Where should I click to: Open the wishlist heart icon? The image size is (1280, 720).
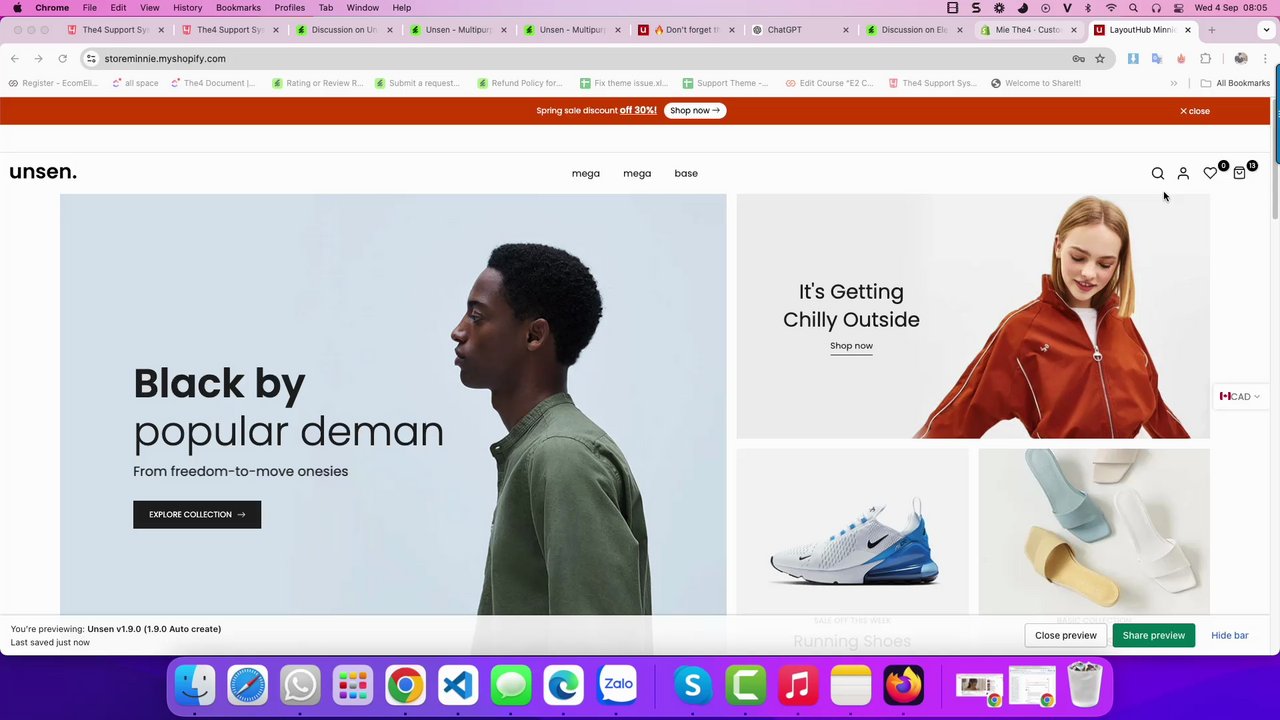point(1210,174)
